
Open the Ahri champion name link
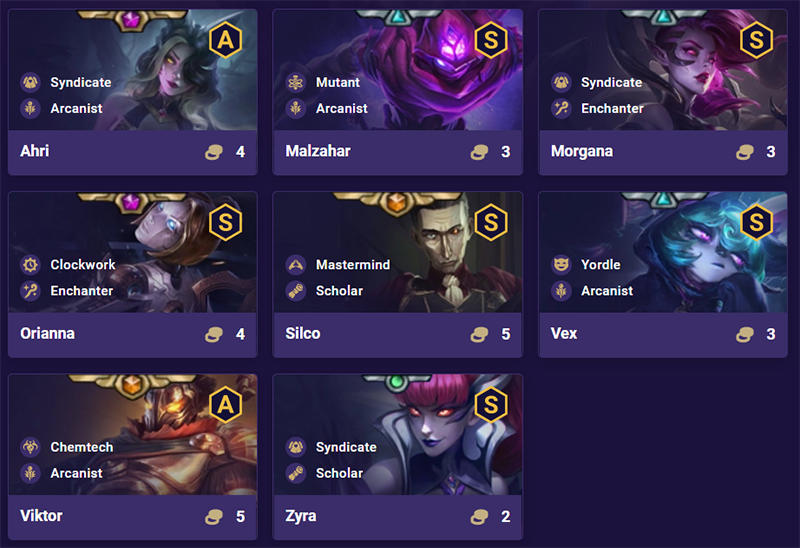pyautogui.click(x=35, y=151)
